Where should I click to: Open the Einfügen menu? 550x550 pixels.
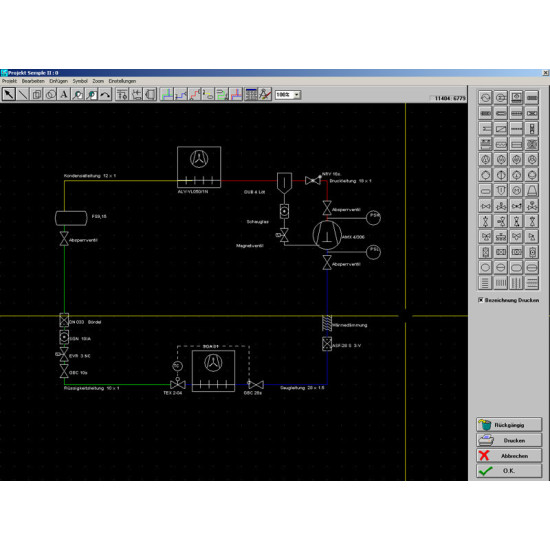[x=58, y=81]
